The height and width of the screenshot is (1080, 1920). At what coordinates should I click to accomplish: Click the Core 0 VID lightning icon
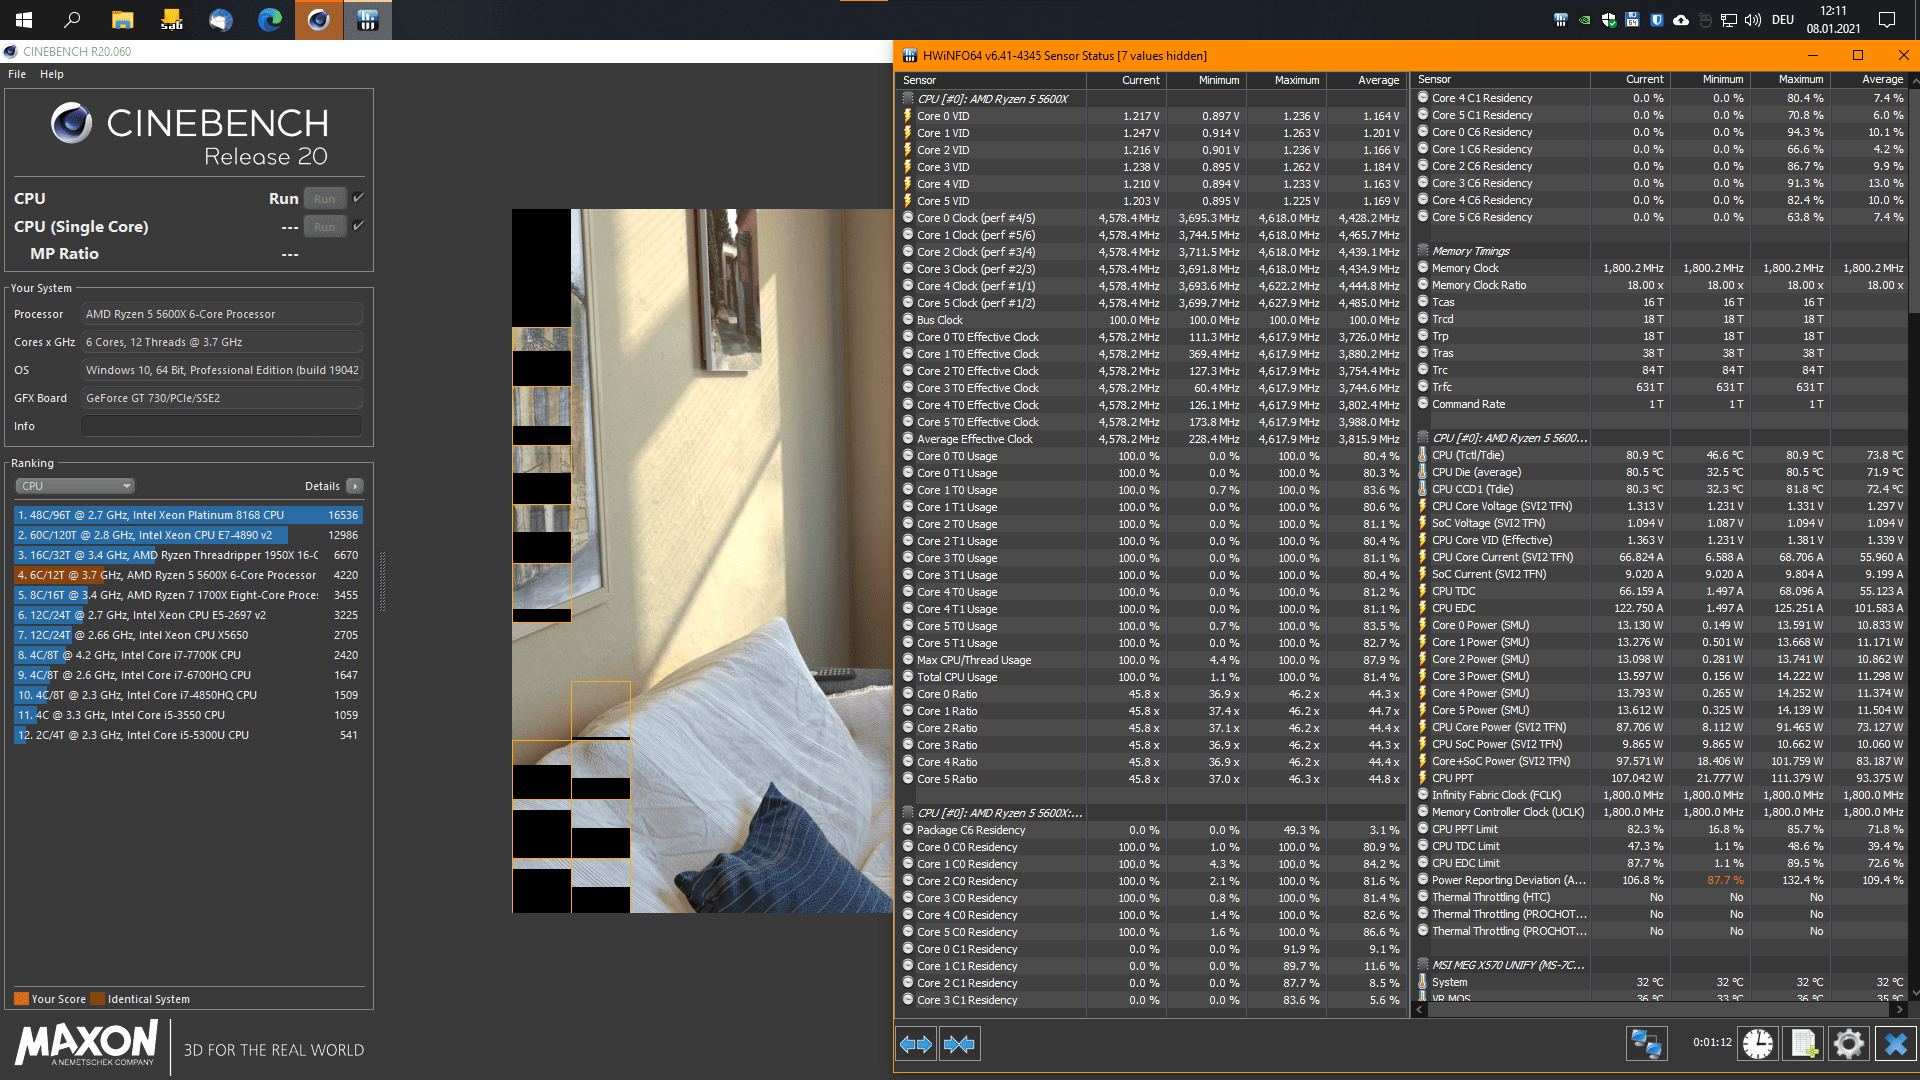908,116
